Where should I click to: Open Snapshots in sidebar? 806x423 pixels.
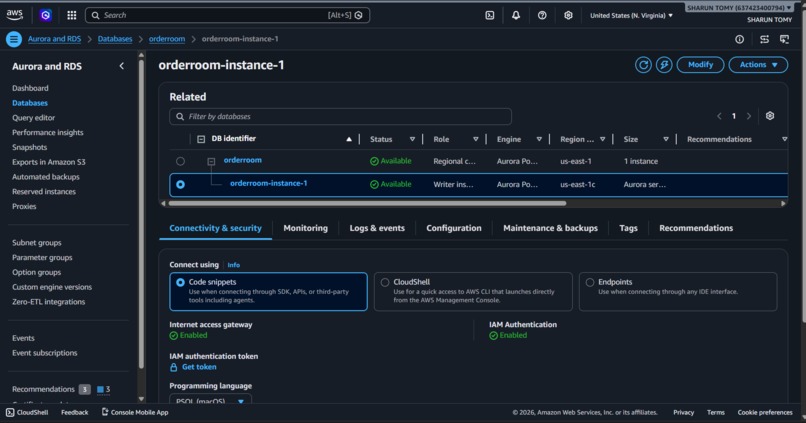point(29,148)
